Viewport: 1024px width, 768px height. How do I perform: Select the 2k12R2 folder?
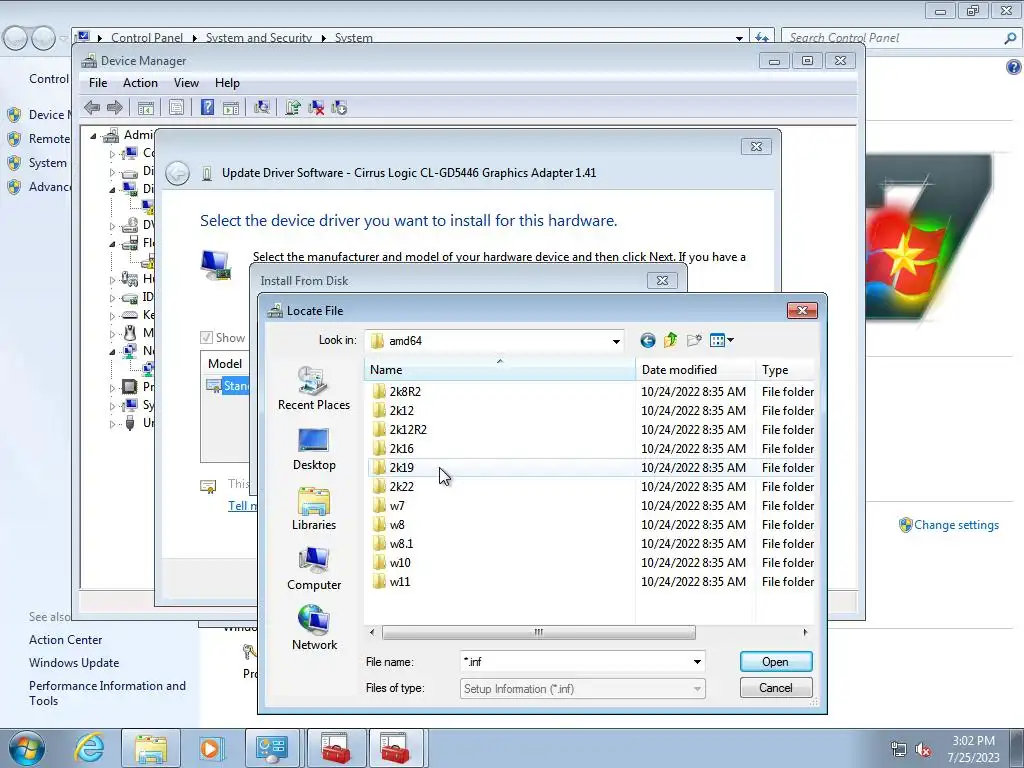408,430
